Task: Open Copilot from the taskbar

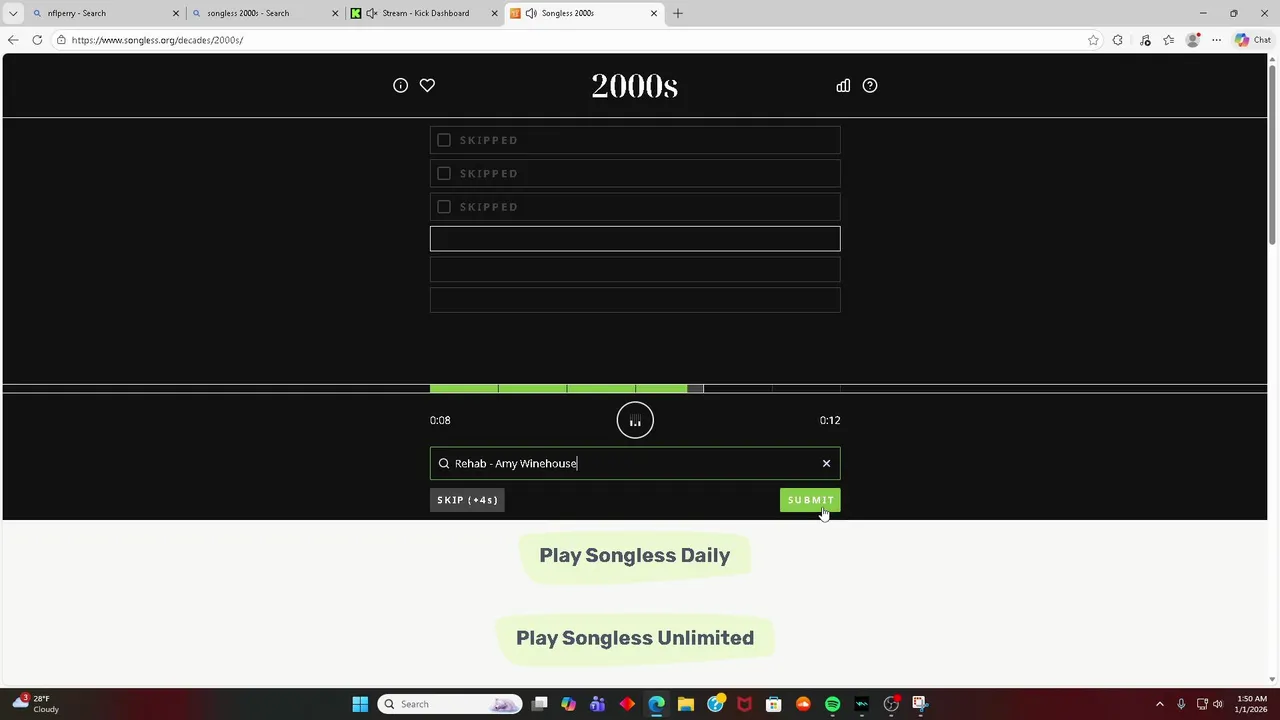Action: tap(569, 704)
